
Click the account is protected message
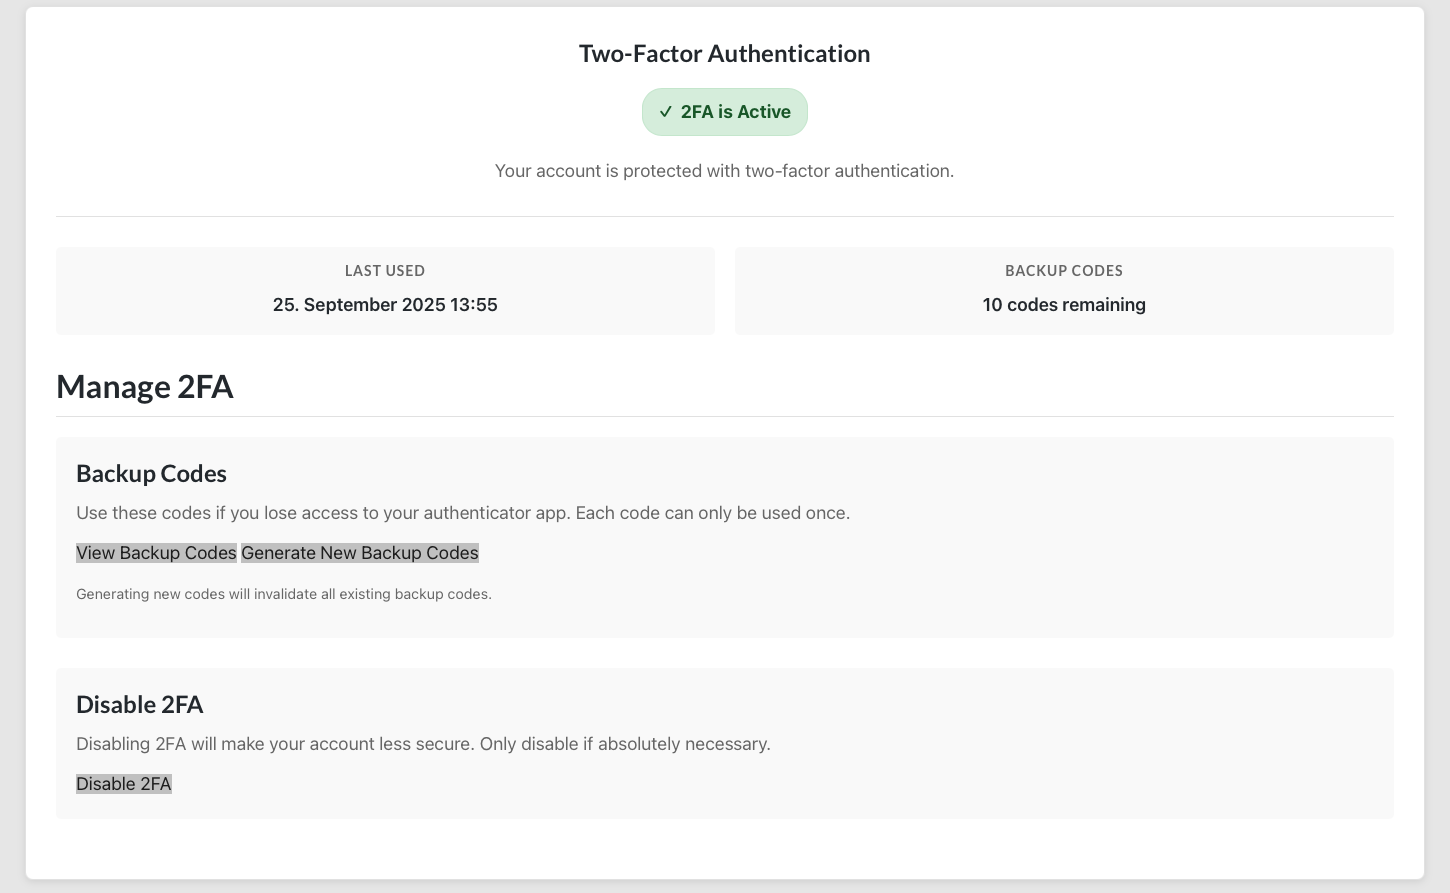coord(724,171)
